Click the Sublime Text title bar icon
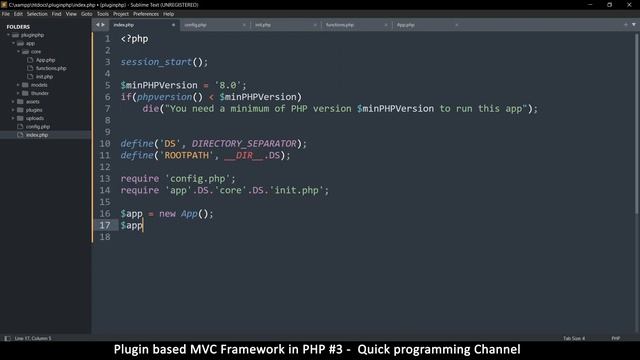This screenshot has height=360, width=640. pyautogui.click(x=4, y=5)
